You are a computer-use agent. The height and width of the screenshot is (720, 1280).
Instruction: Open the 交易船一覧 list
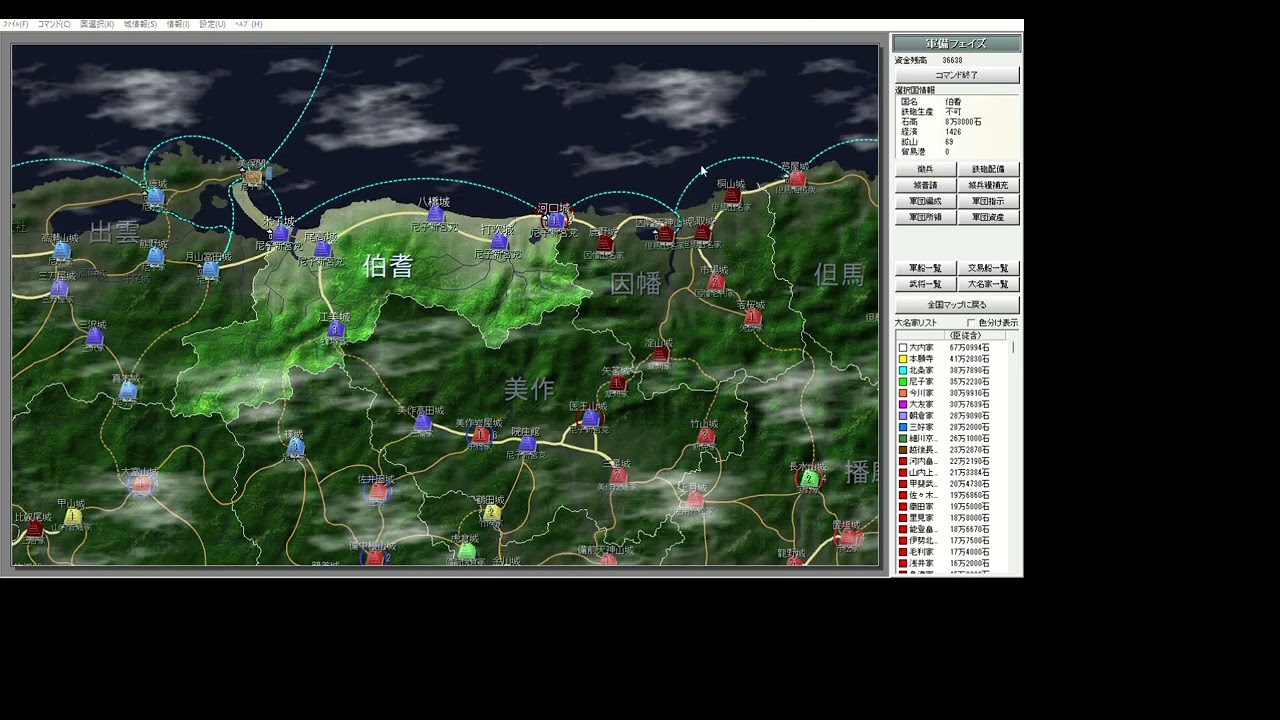click(x=988, y=268)
